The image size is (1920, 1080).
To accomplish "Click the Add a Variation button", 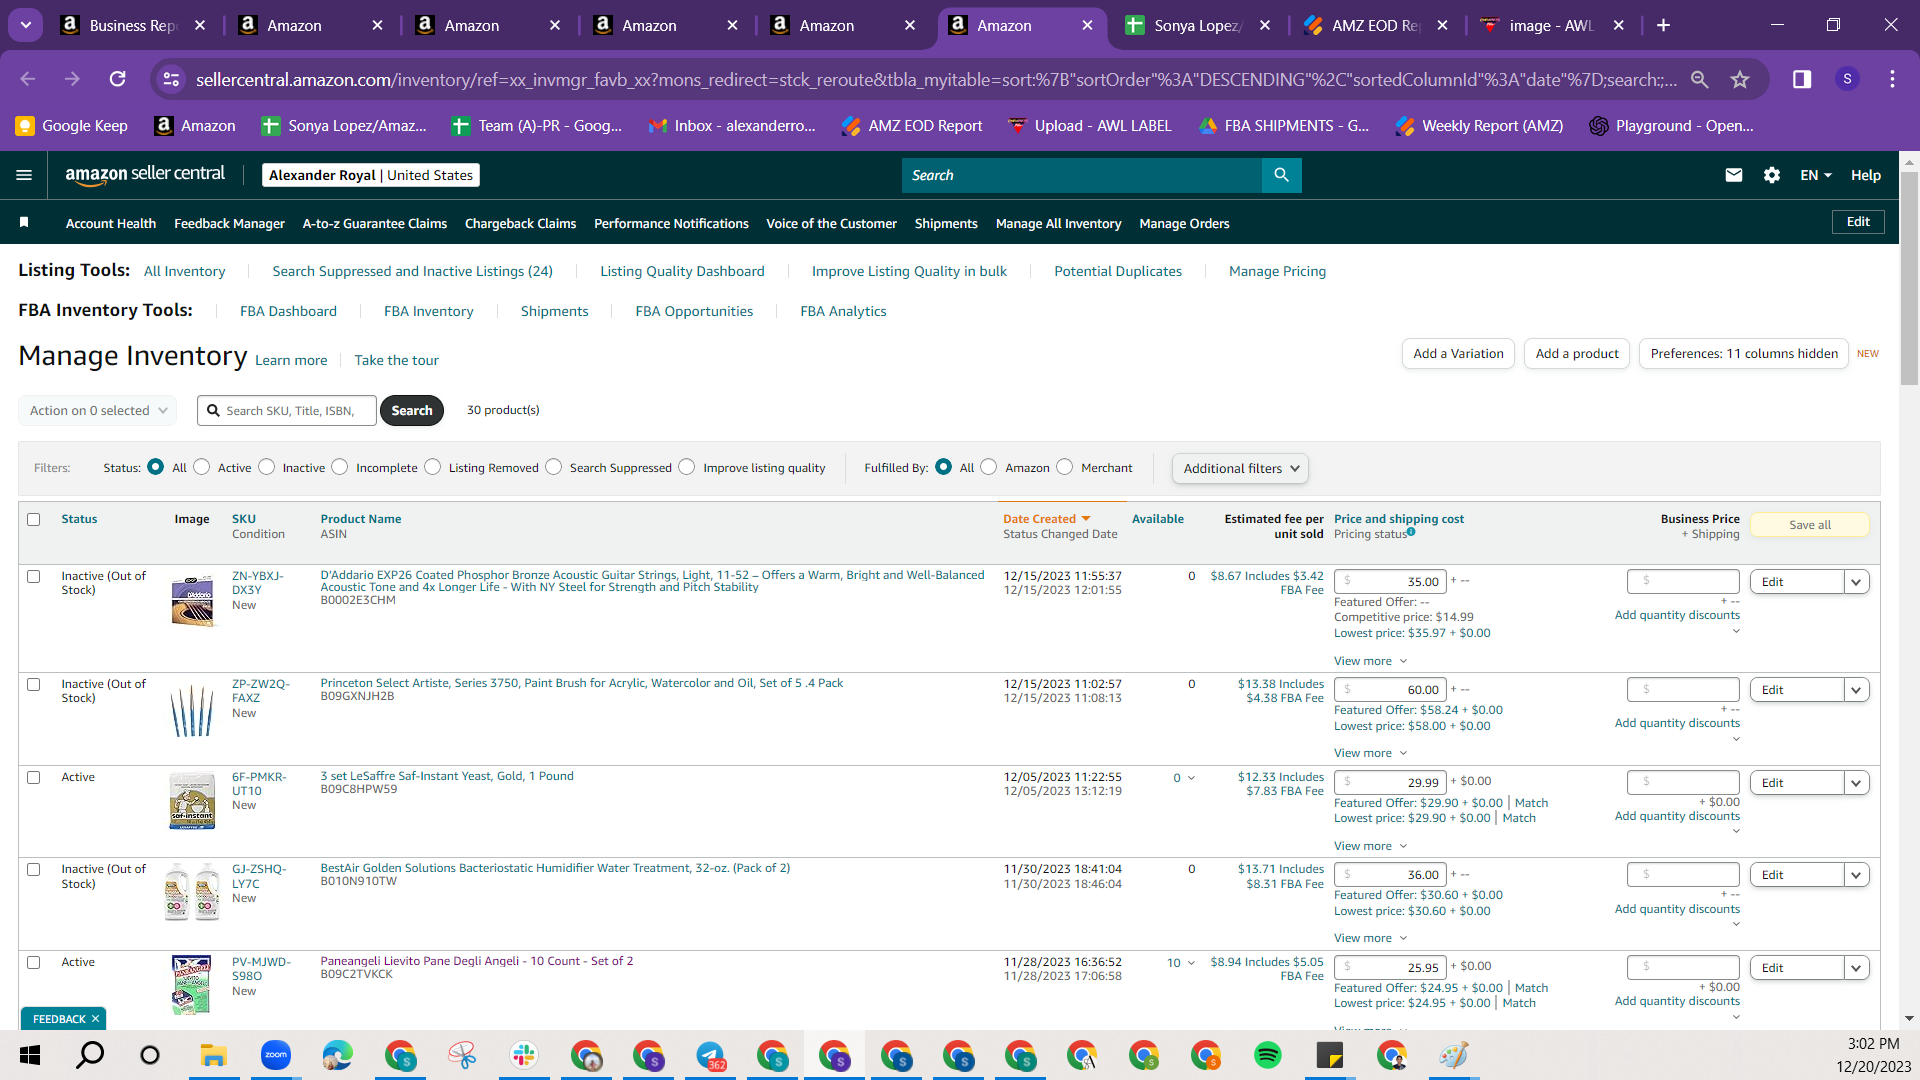I will point(1458,354).
